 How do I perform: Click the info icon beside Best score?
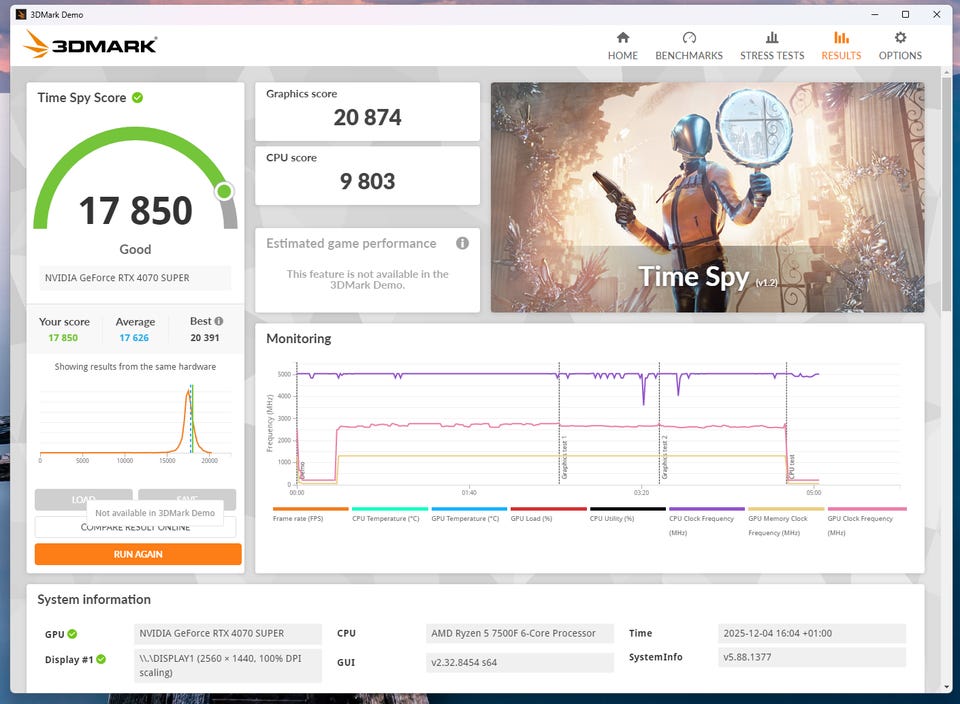219,321
